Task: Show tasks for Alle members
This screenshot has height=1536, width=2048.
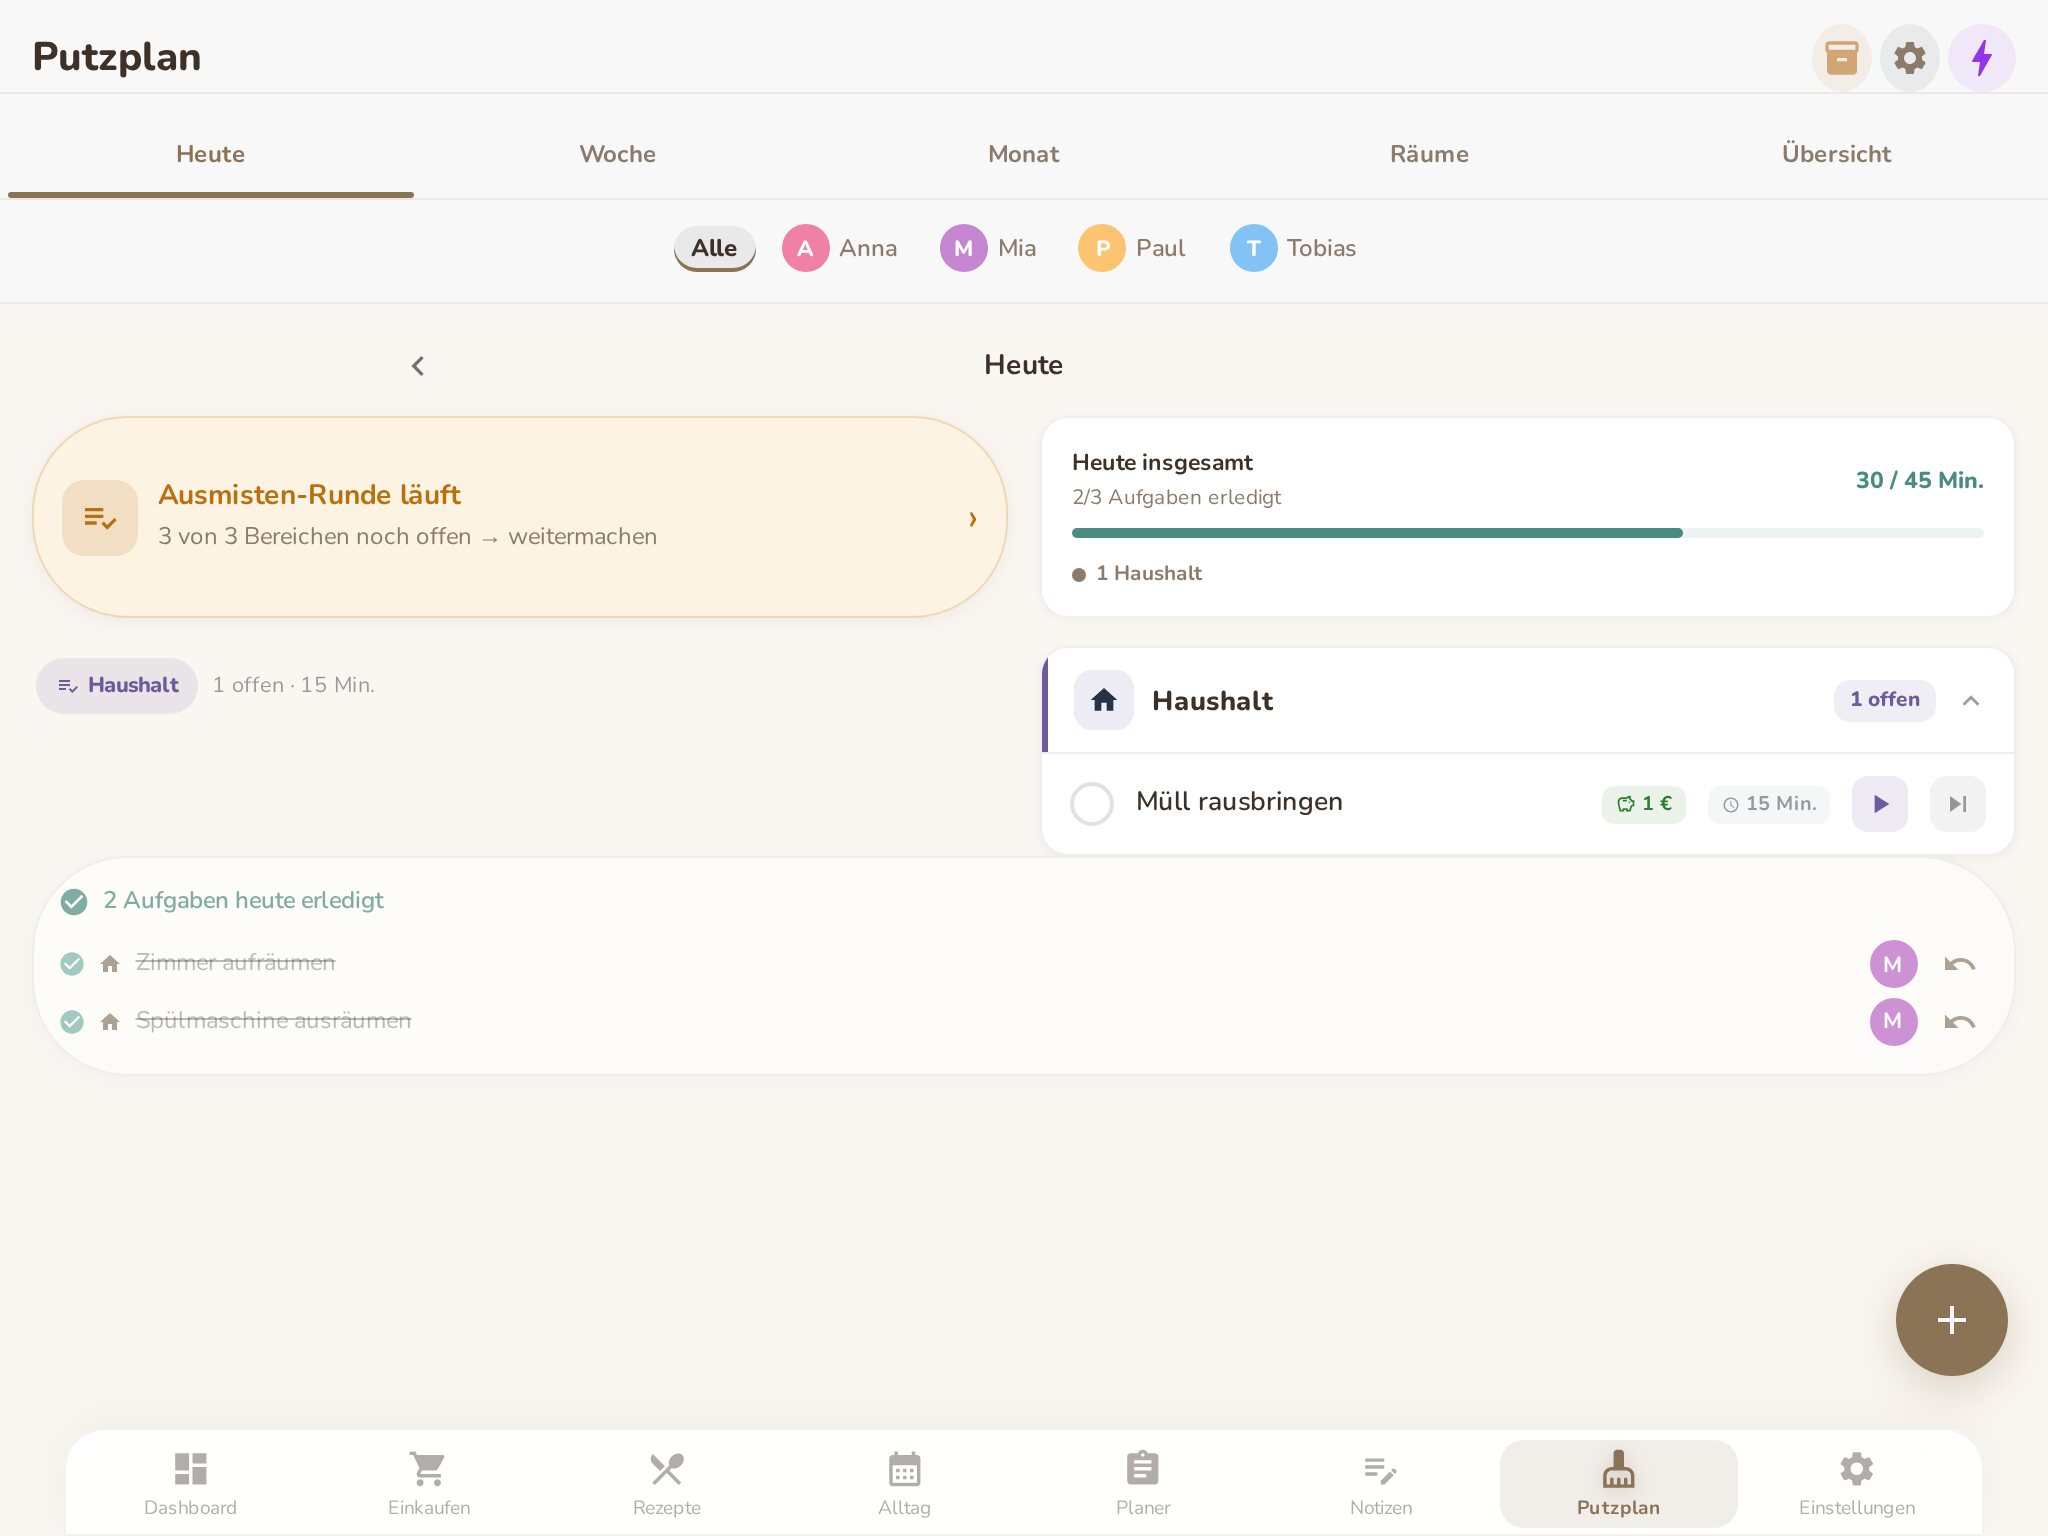Action: point(714,248)
